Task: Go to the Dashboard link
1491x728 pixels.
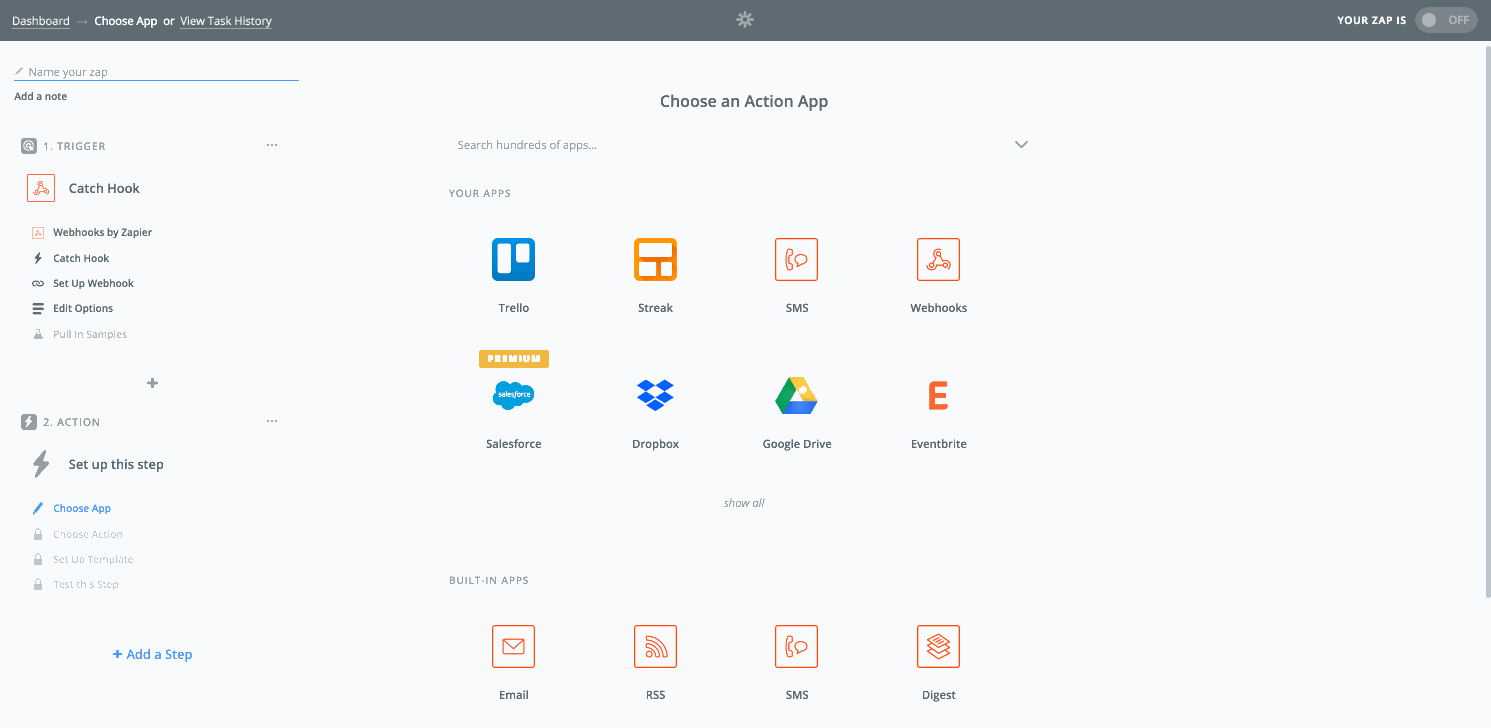Action: point(41,21)
